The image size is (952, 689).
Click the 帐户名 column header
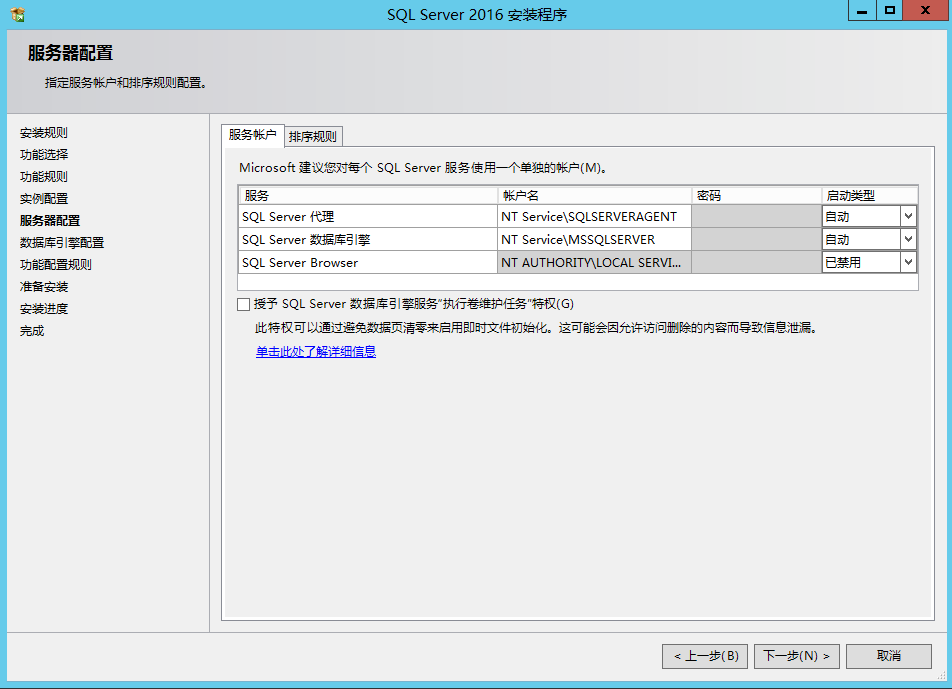pyautogui.click(x=594, y=195)
